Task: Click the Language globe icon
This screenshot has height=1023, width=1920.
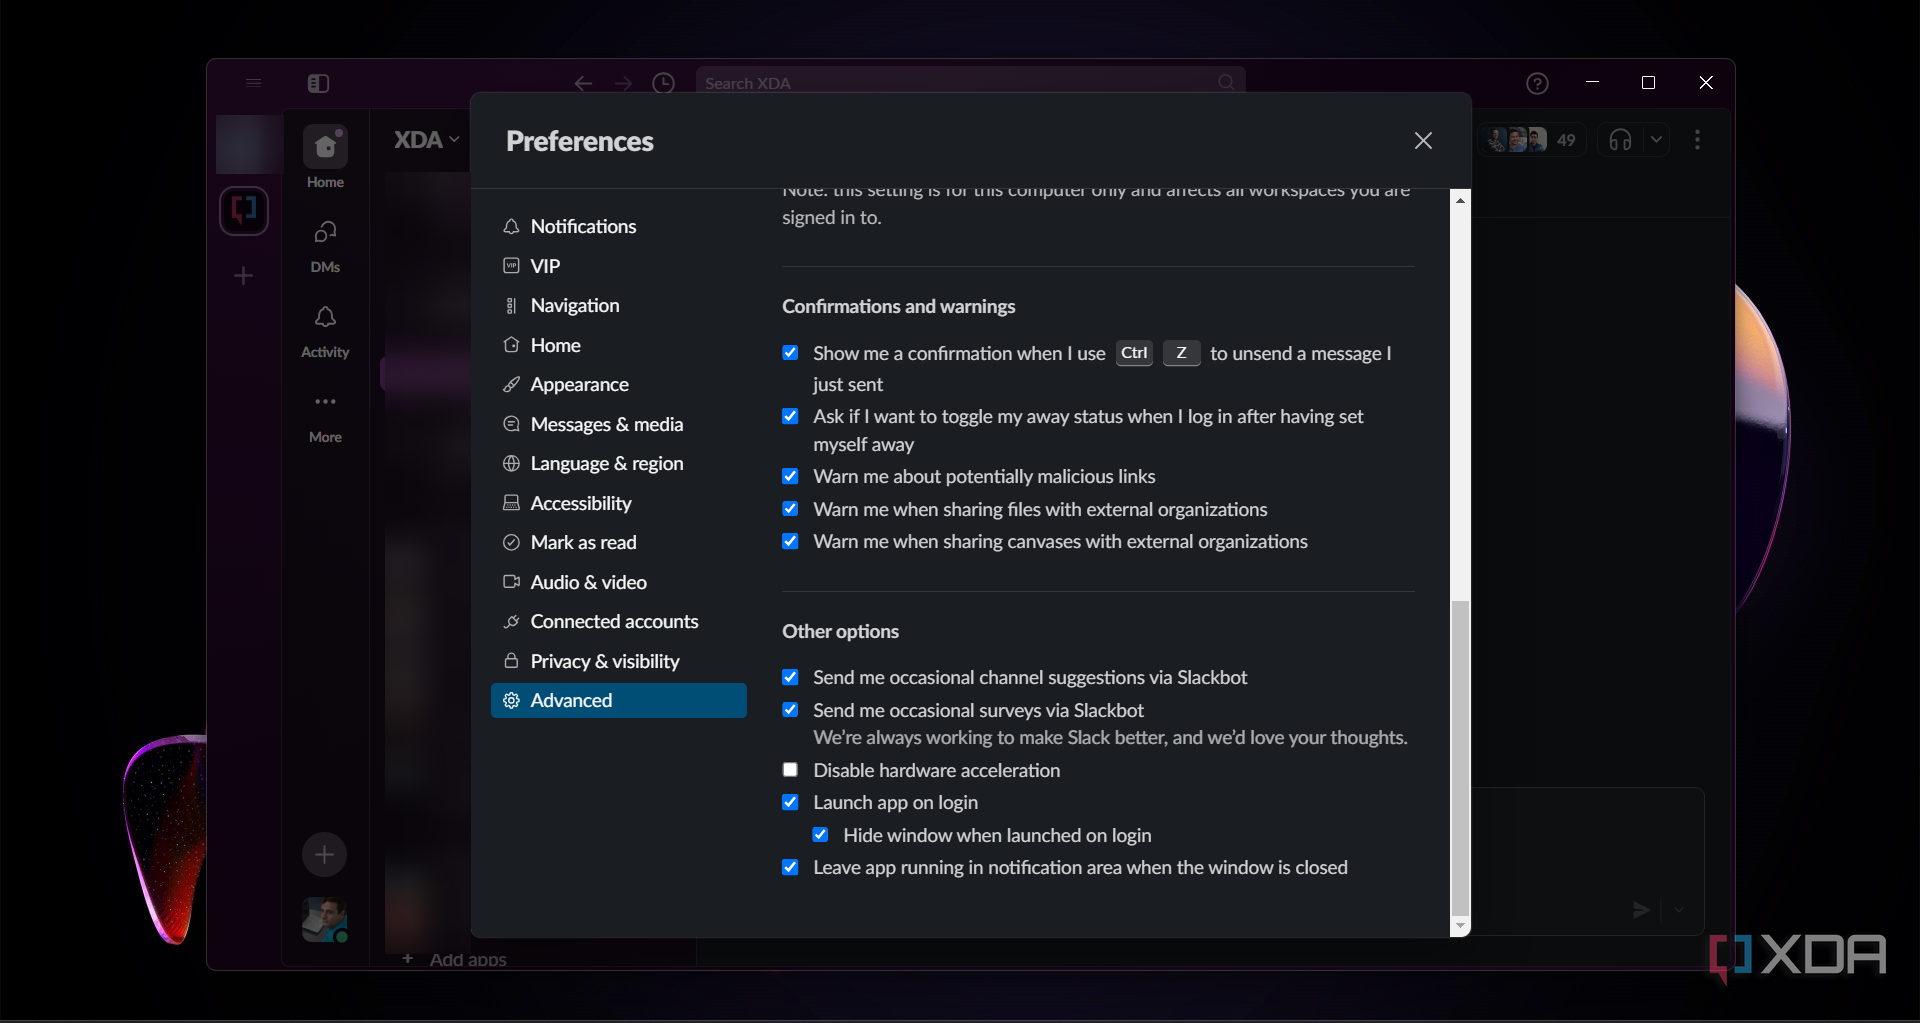Action: pyautogui.click(x=511, y=463)
